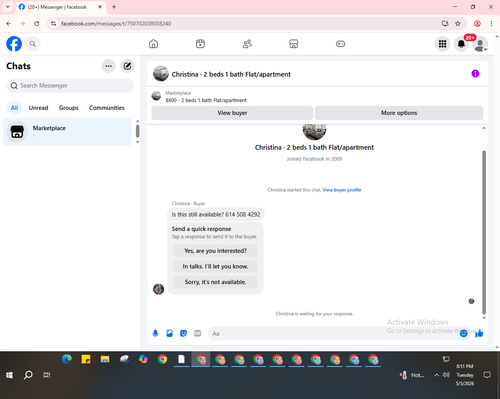
Task: Click the Facebook search magnifier icon
Action: 33,44
